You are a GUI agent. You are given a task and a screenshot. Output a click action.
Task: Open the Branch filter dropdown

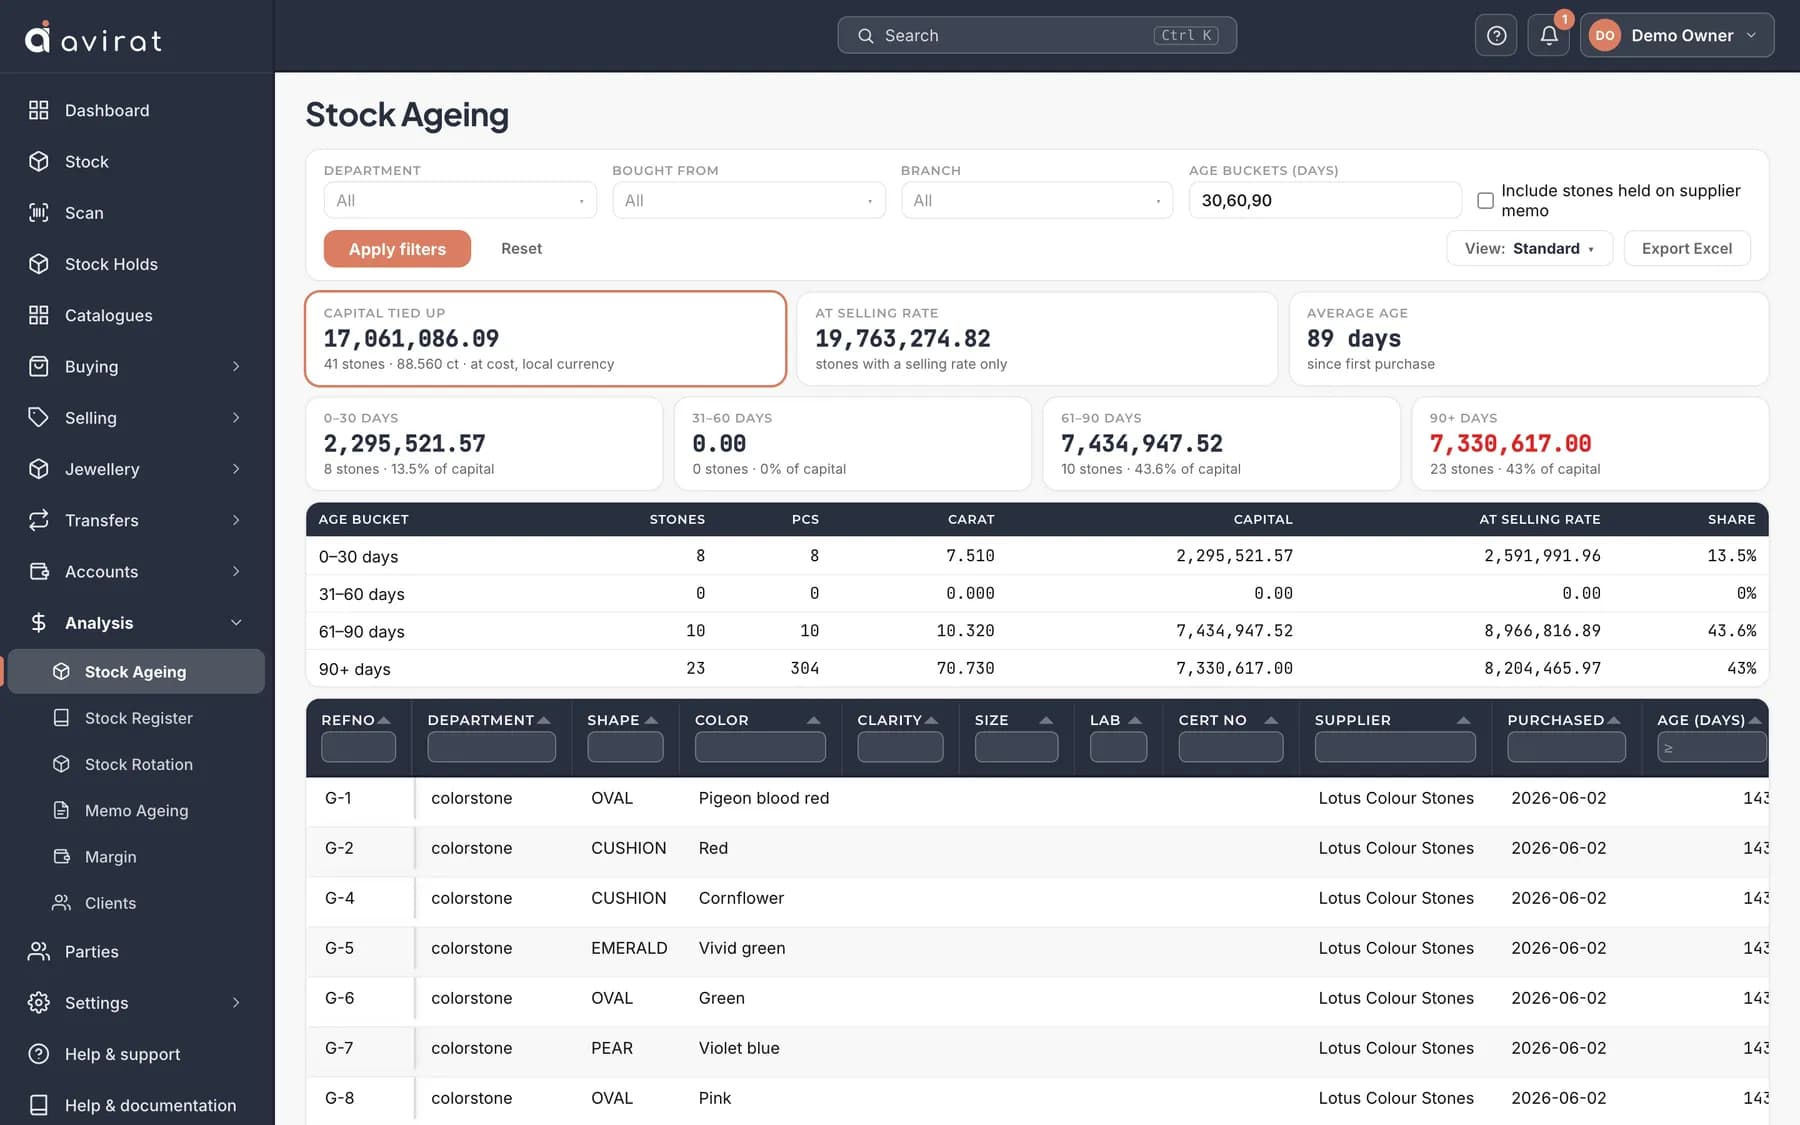1037,200
